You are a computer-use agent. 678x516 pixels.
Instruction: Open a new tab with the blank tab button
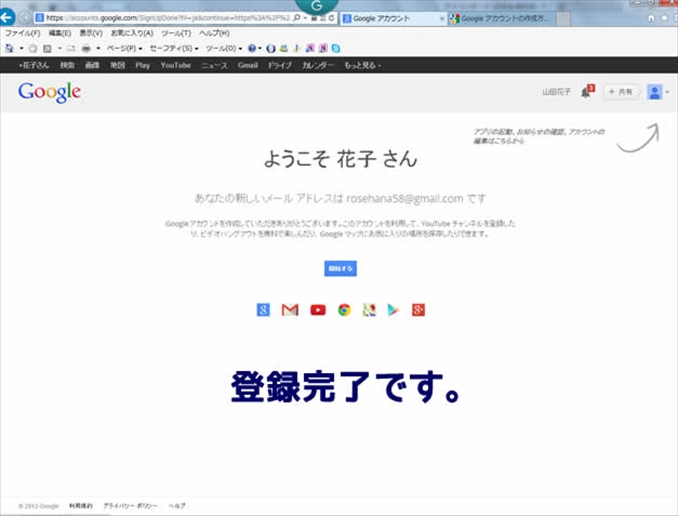coord(563,19)
